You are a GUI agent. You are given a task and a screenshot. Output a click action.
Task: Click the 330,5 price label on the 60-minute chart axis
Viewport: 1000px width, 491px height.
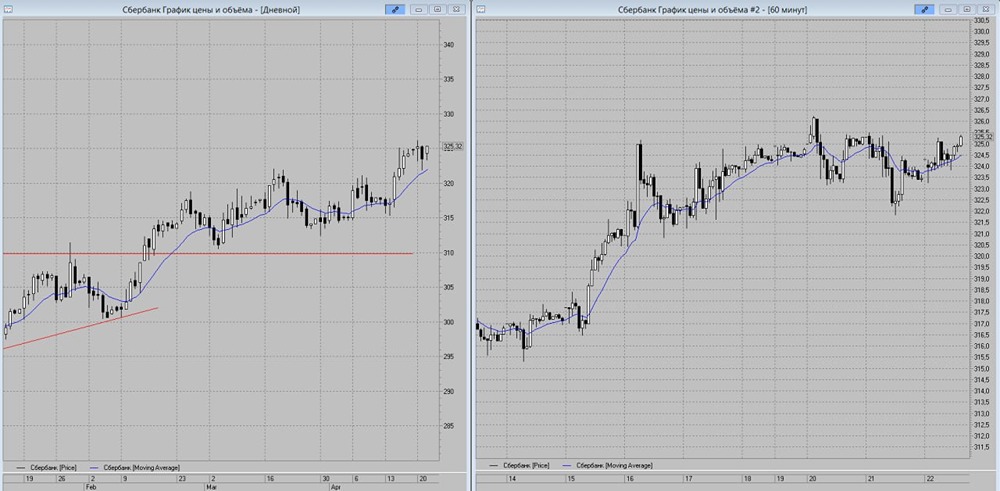pyautogui.click(x=981, y=21)
